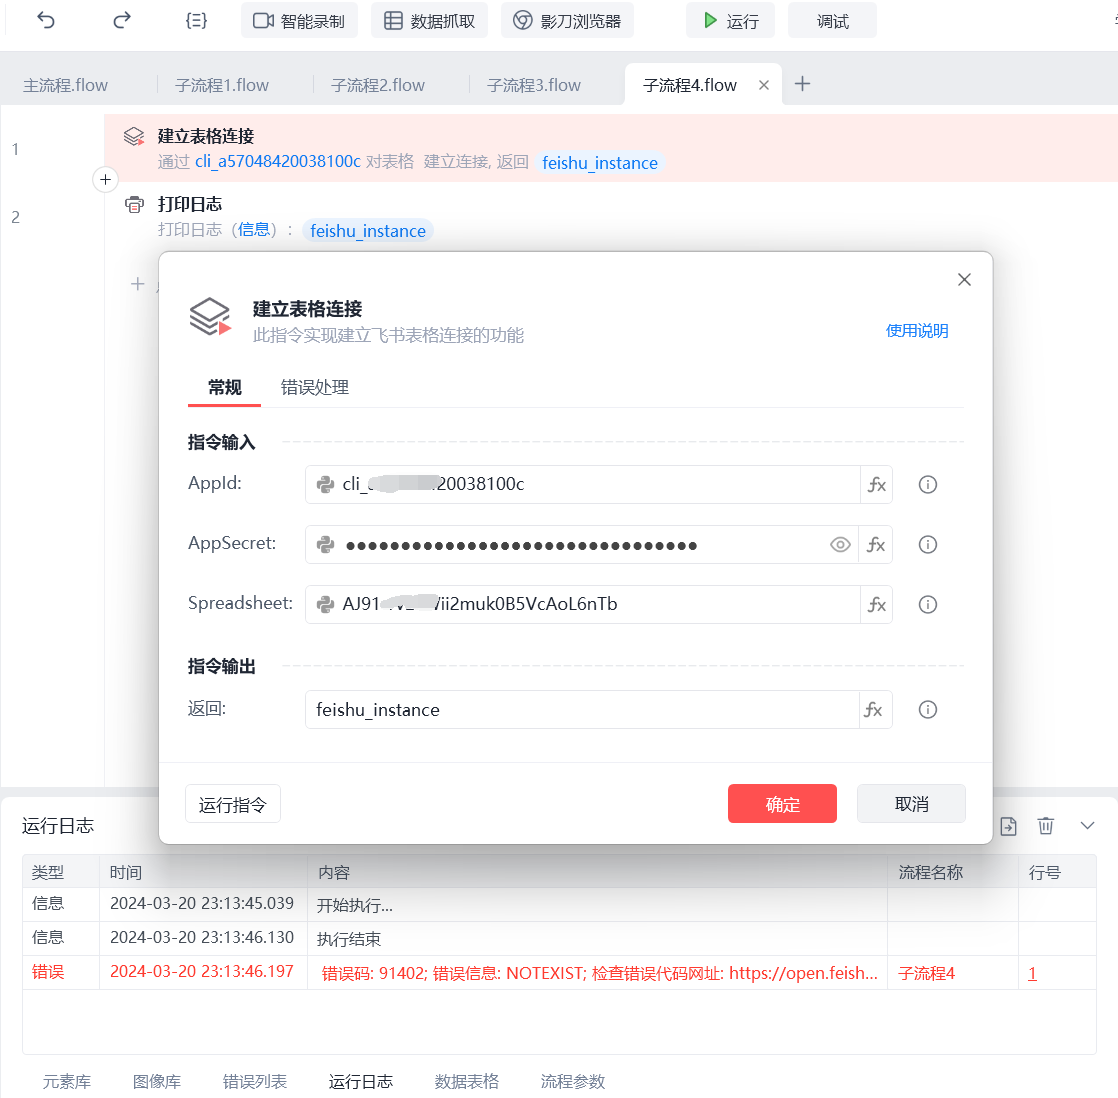Viewport: 1118px width, 1098px height.
Task: Insert step with plus between lines
Action: pyautogui.click(x=106, y=180)
